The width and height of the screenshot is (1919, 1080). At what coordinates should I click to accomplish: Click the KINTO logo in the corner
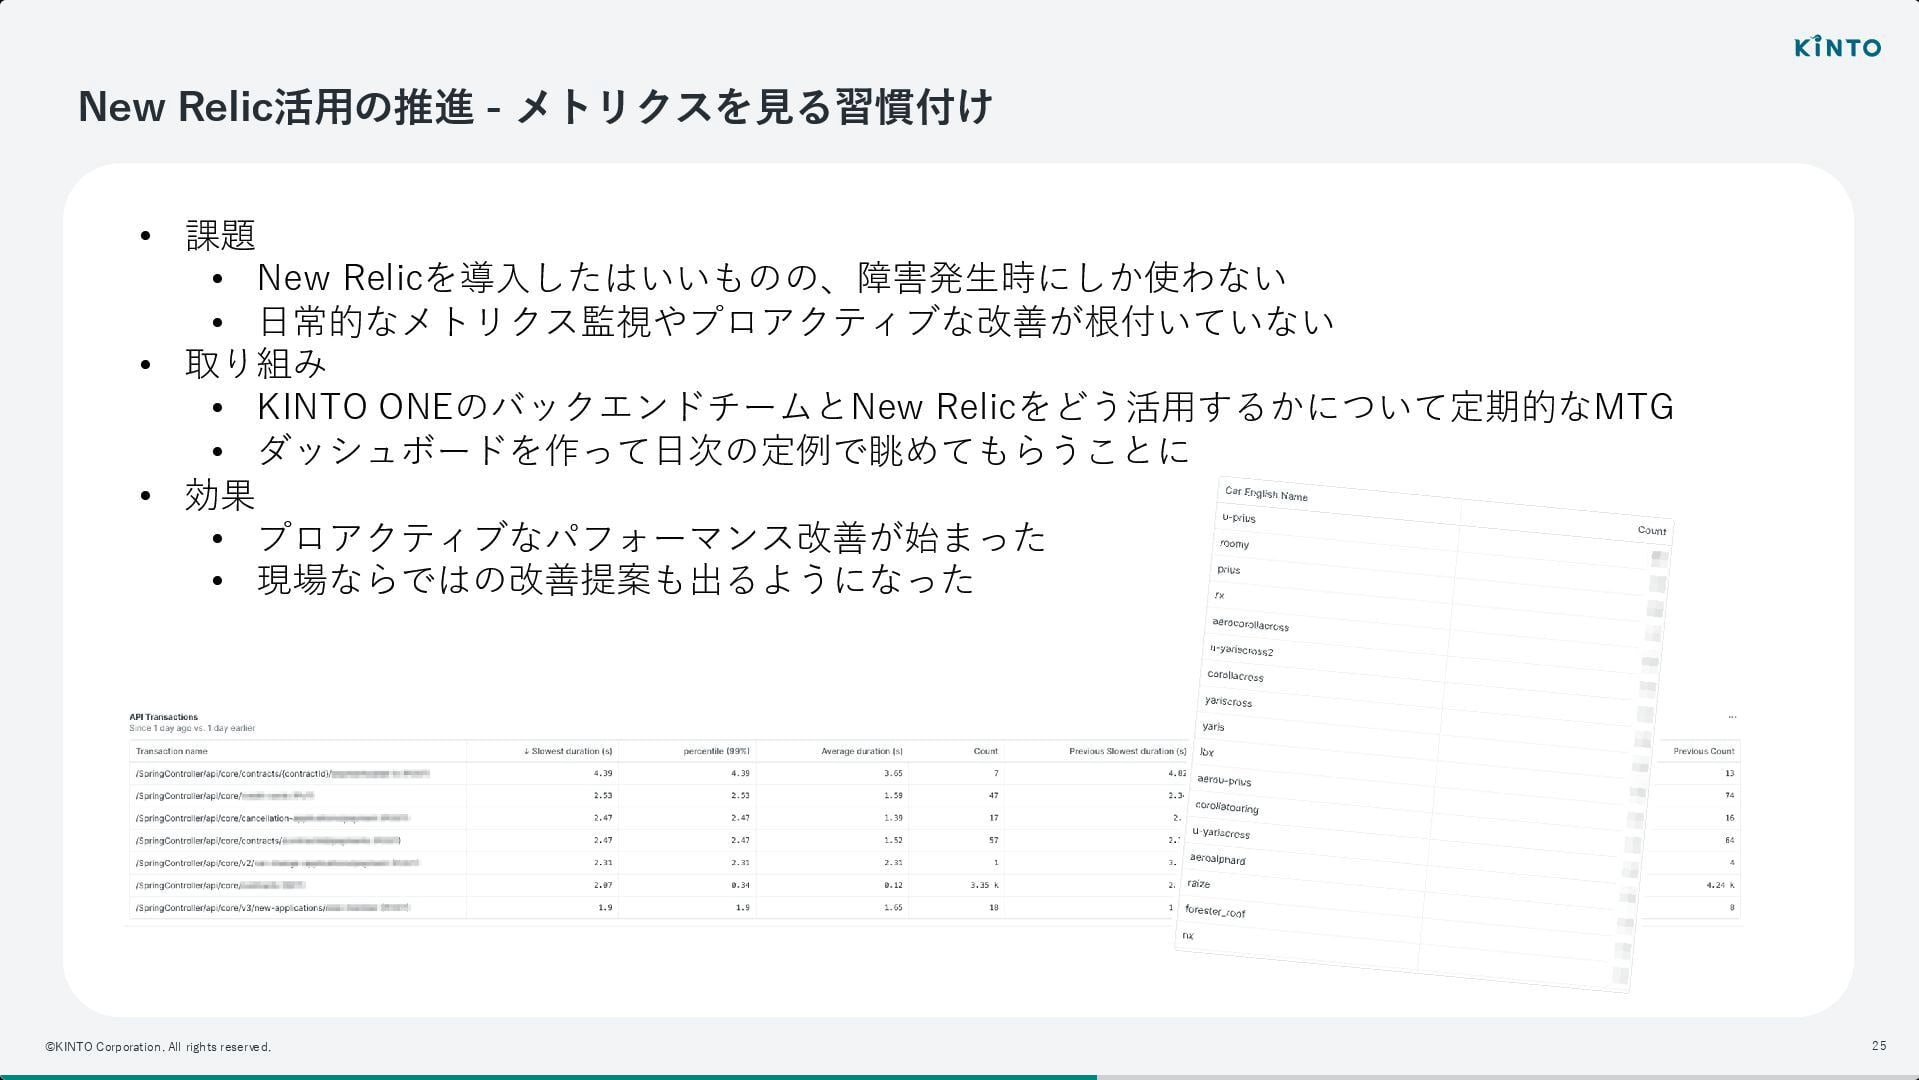pos(1837,47)
